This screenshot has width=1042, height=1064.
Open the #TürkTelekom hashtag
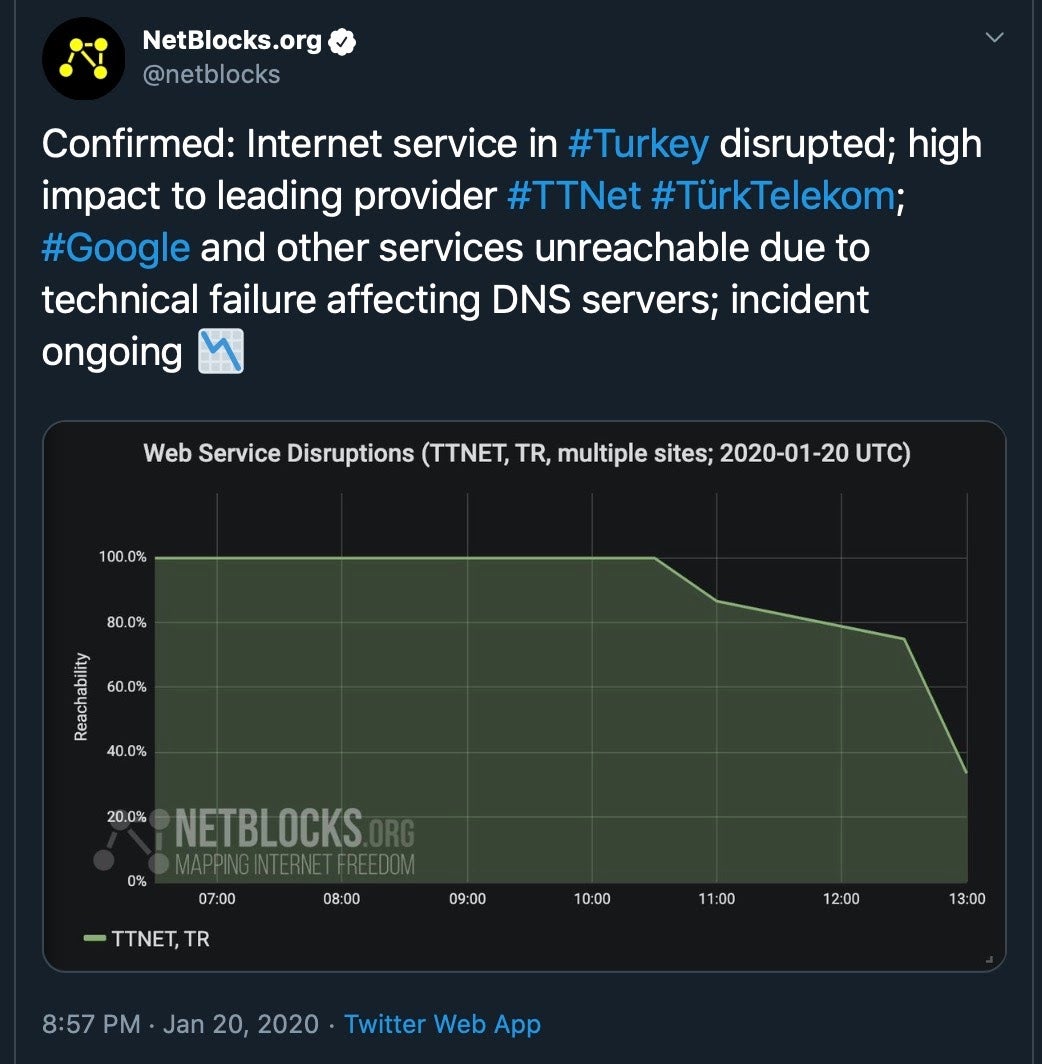pyautogui.click(x=772, y=196)
